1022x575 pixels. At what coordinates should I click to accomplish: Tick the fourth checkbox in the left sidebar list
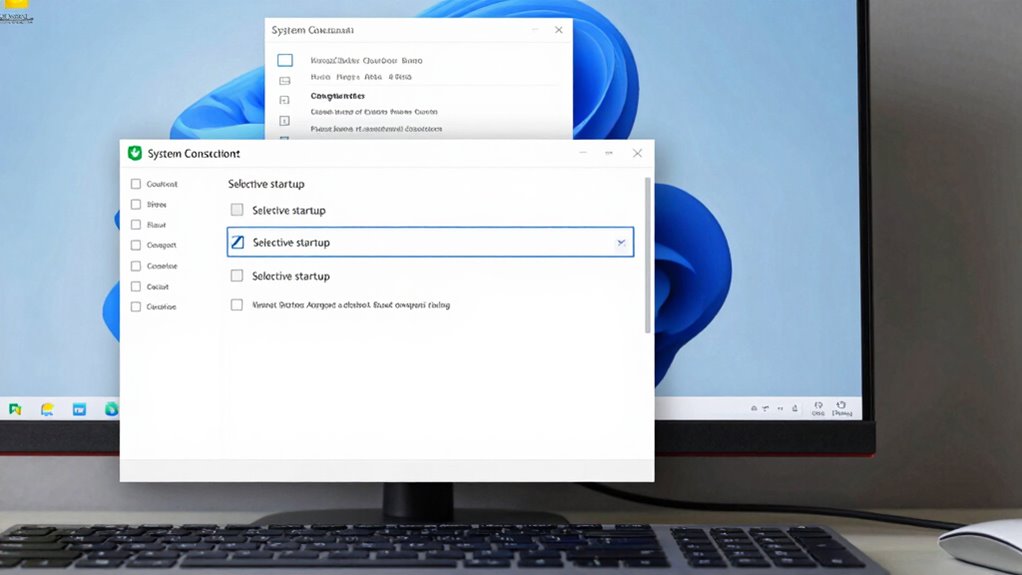coord(136,245)
